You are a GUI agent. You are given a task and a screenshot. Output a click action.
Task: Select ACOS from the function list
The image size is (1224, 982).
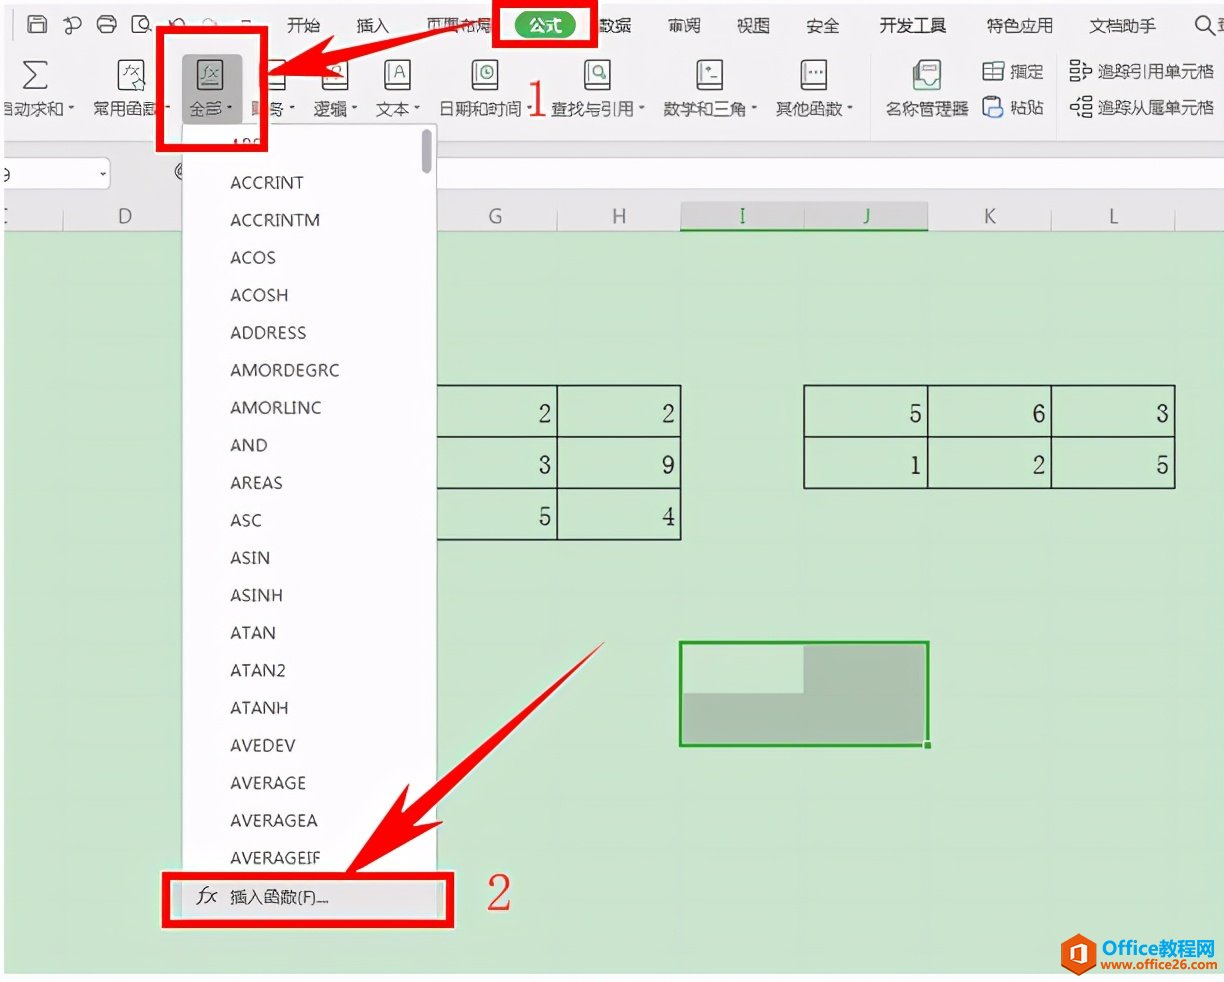tap(253, 257)
